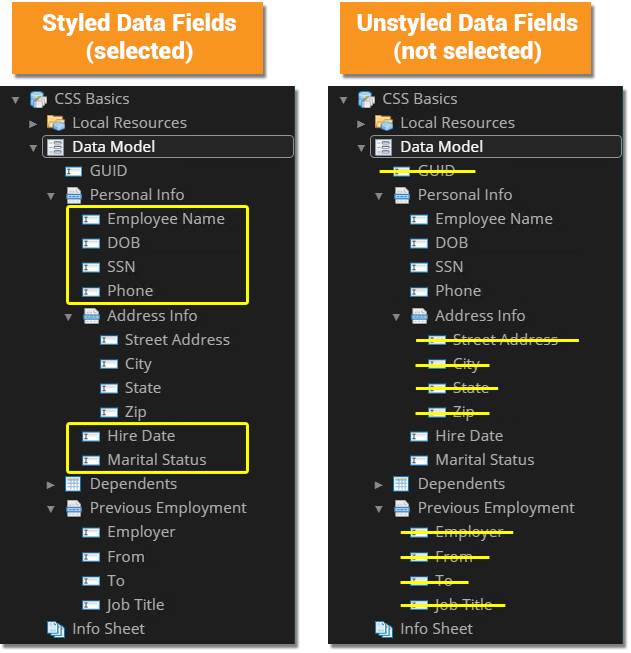Collapse the Personal Info node in the left tree

(x=51, y=195)
